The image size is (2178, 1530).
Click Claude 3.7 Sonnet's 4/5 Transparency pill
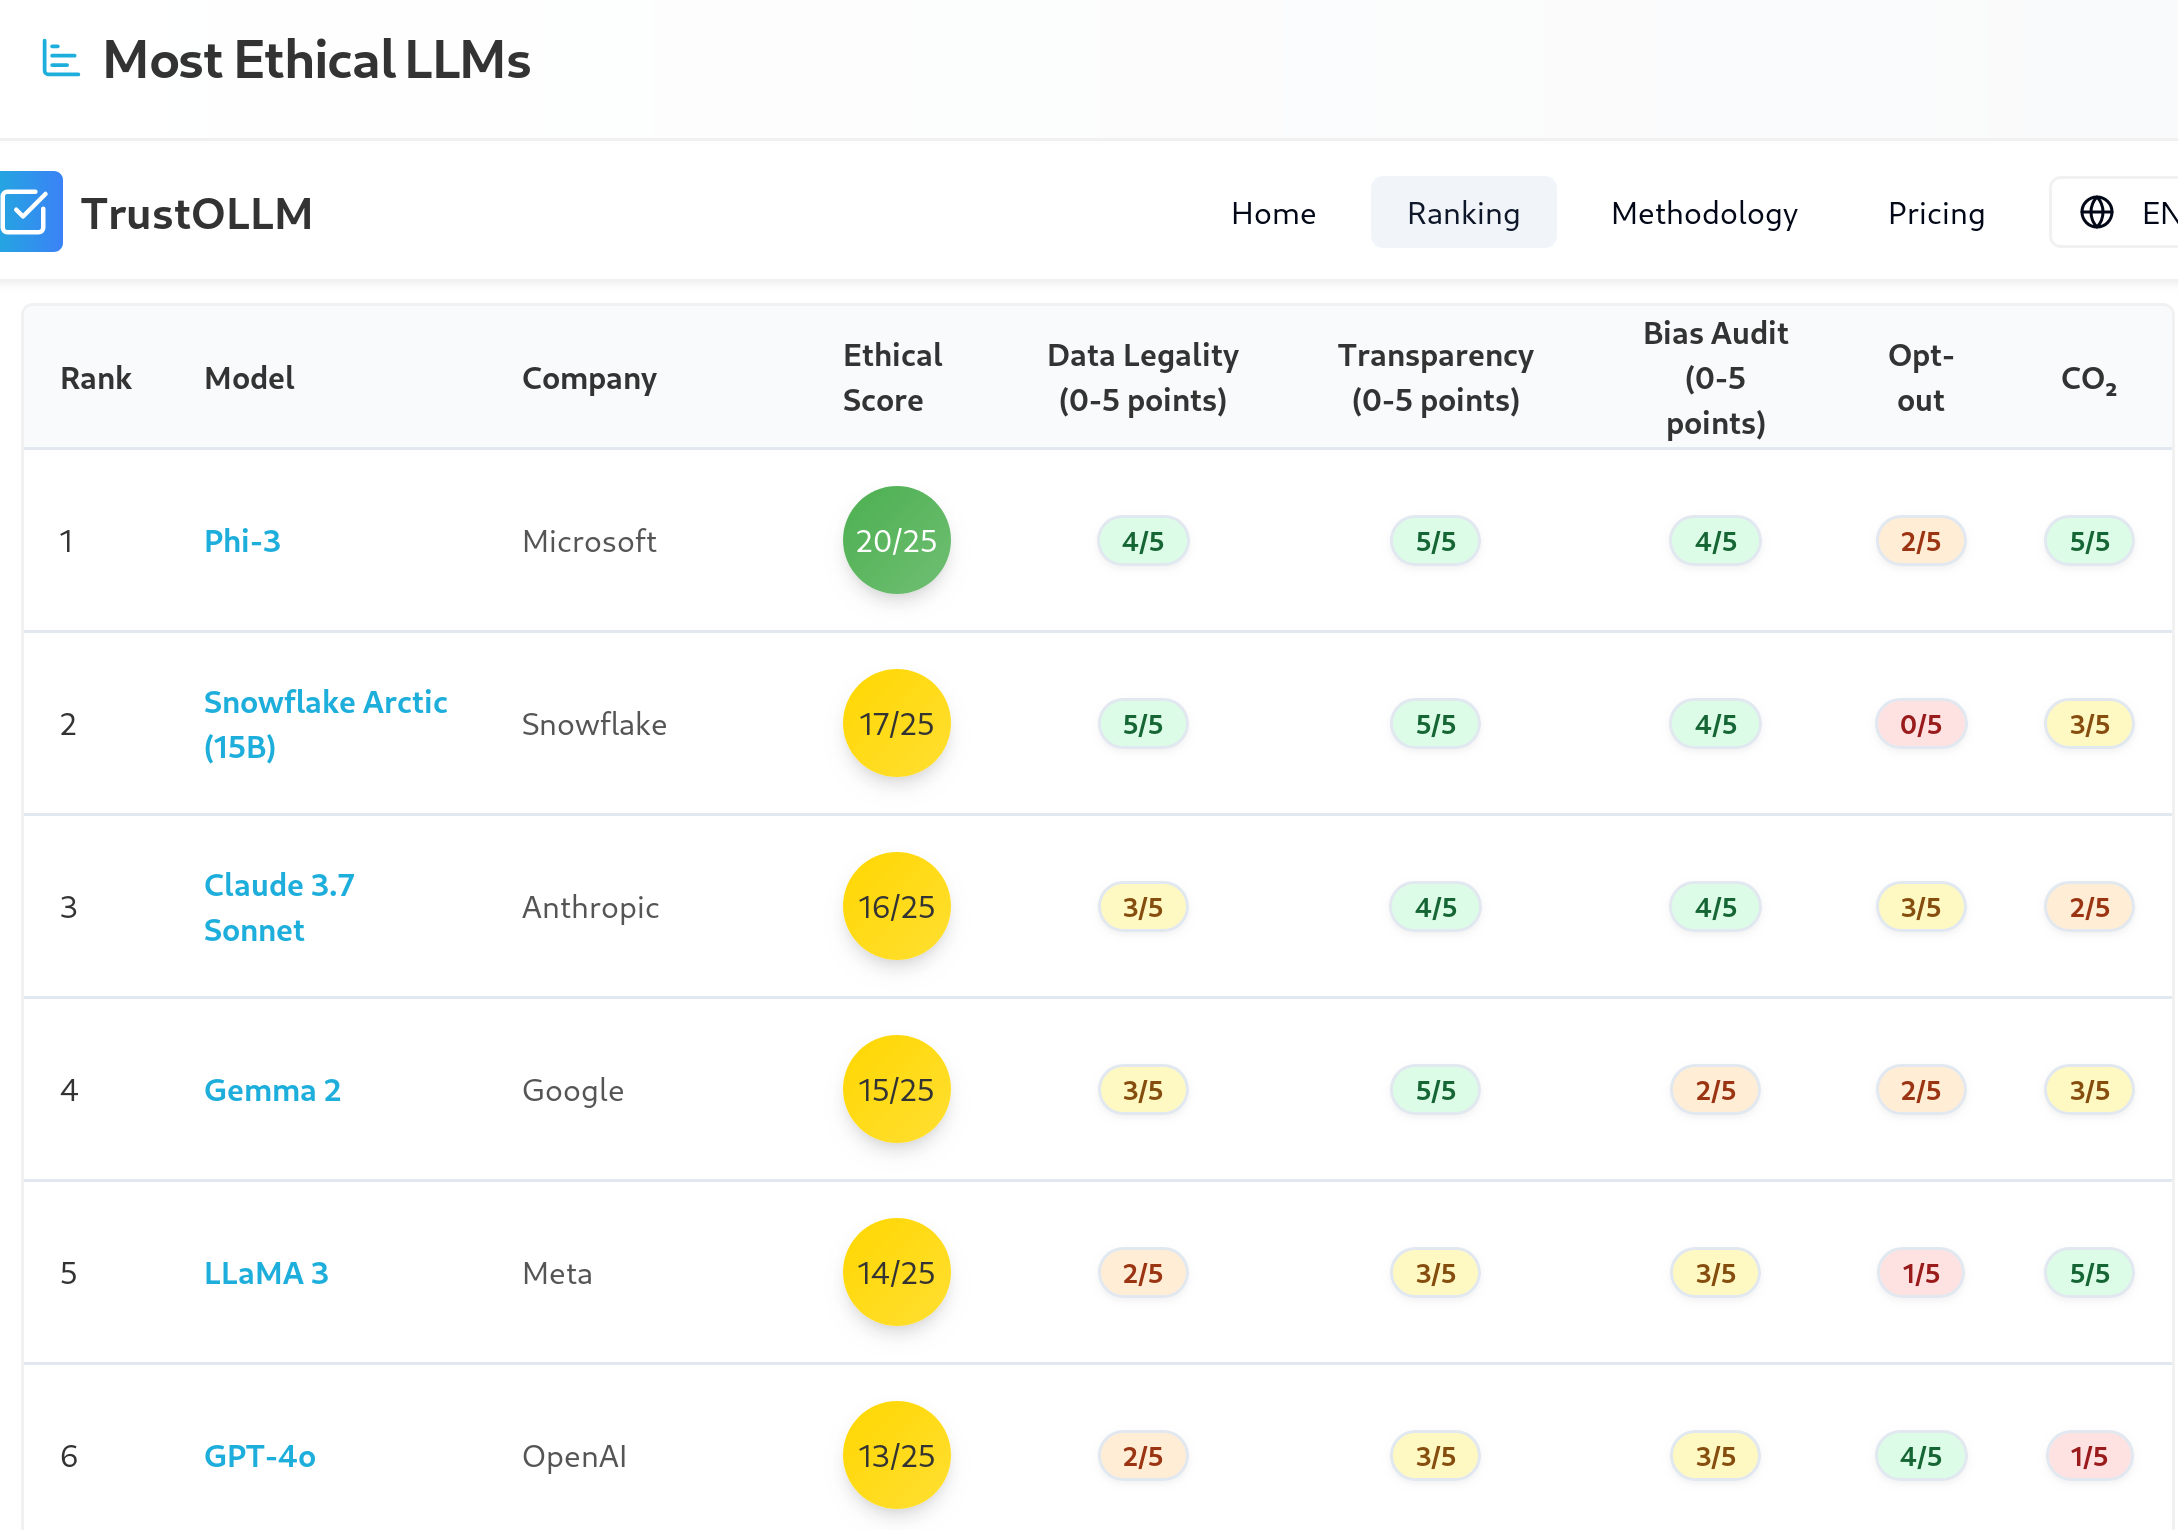point(1435,907)
